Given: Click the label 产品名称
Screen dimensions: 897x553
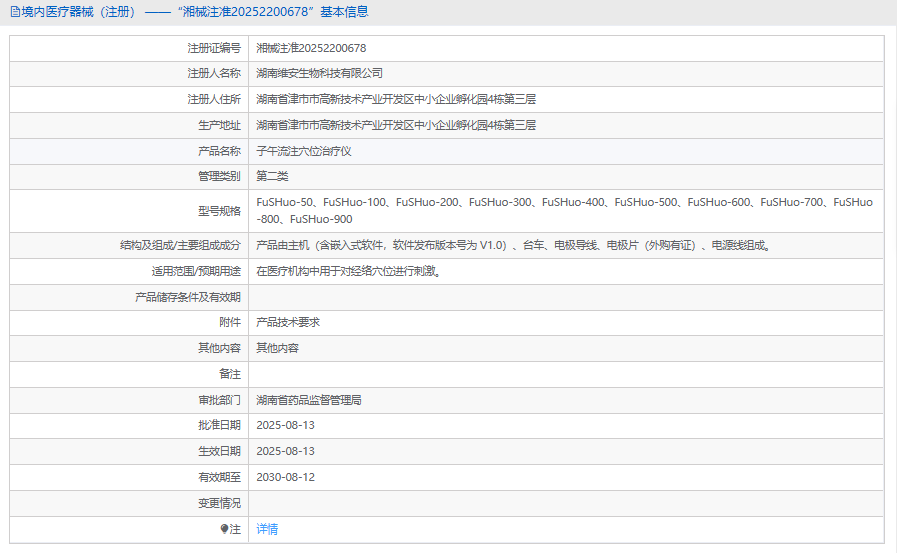Looking at the screenshot, I should point(220,151).
